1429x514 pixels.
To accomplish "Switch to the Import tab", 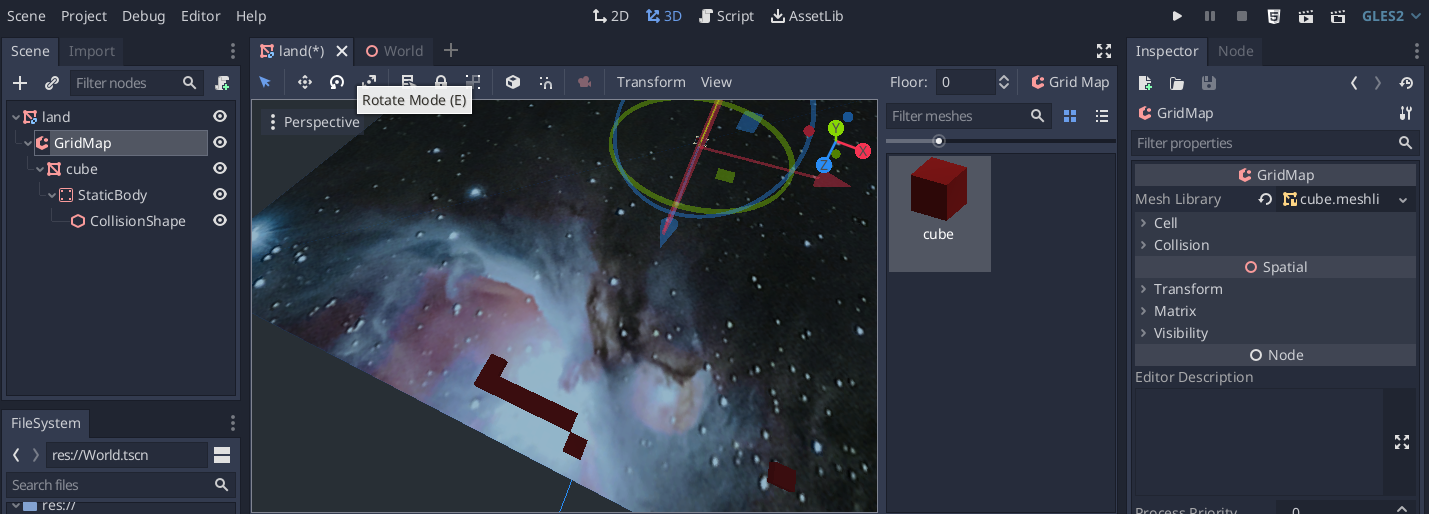I will pos(91,51).
